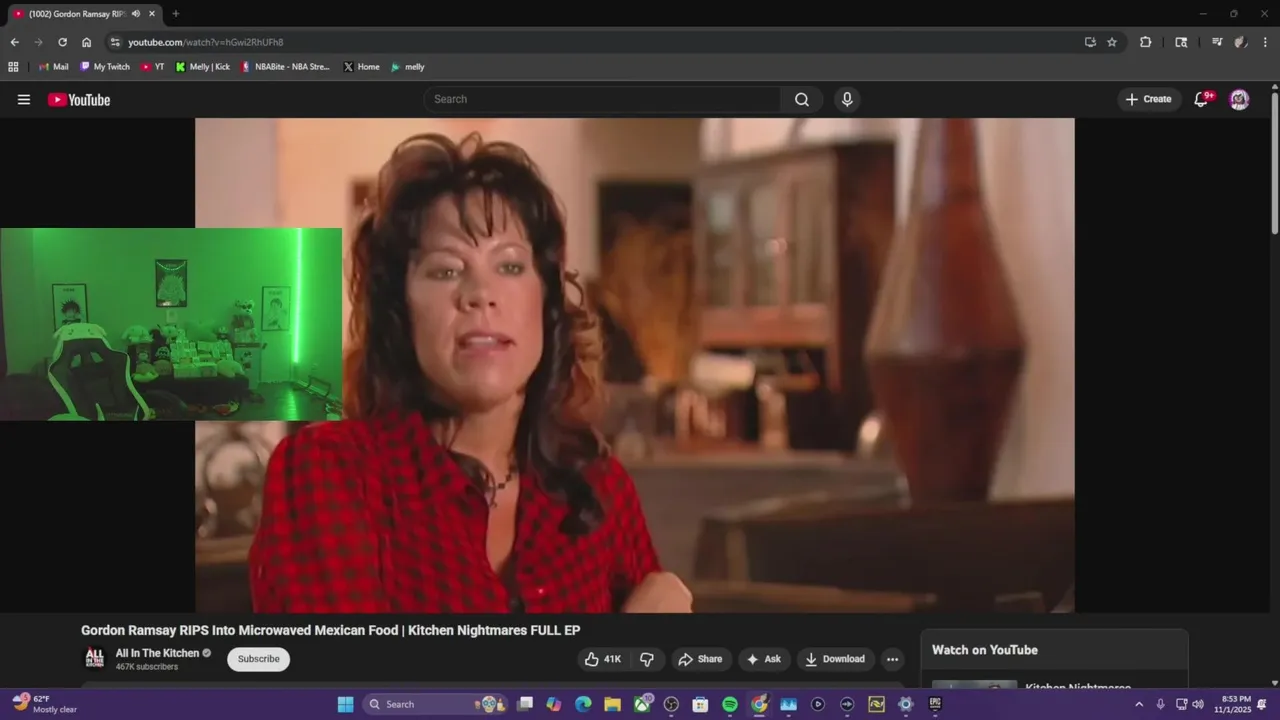Open the Mail bookmark
Image resolution: width=1280 pixels, height=720 pixels.
tap(53, 67)
